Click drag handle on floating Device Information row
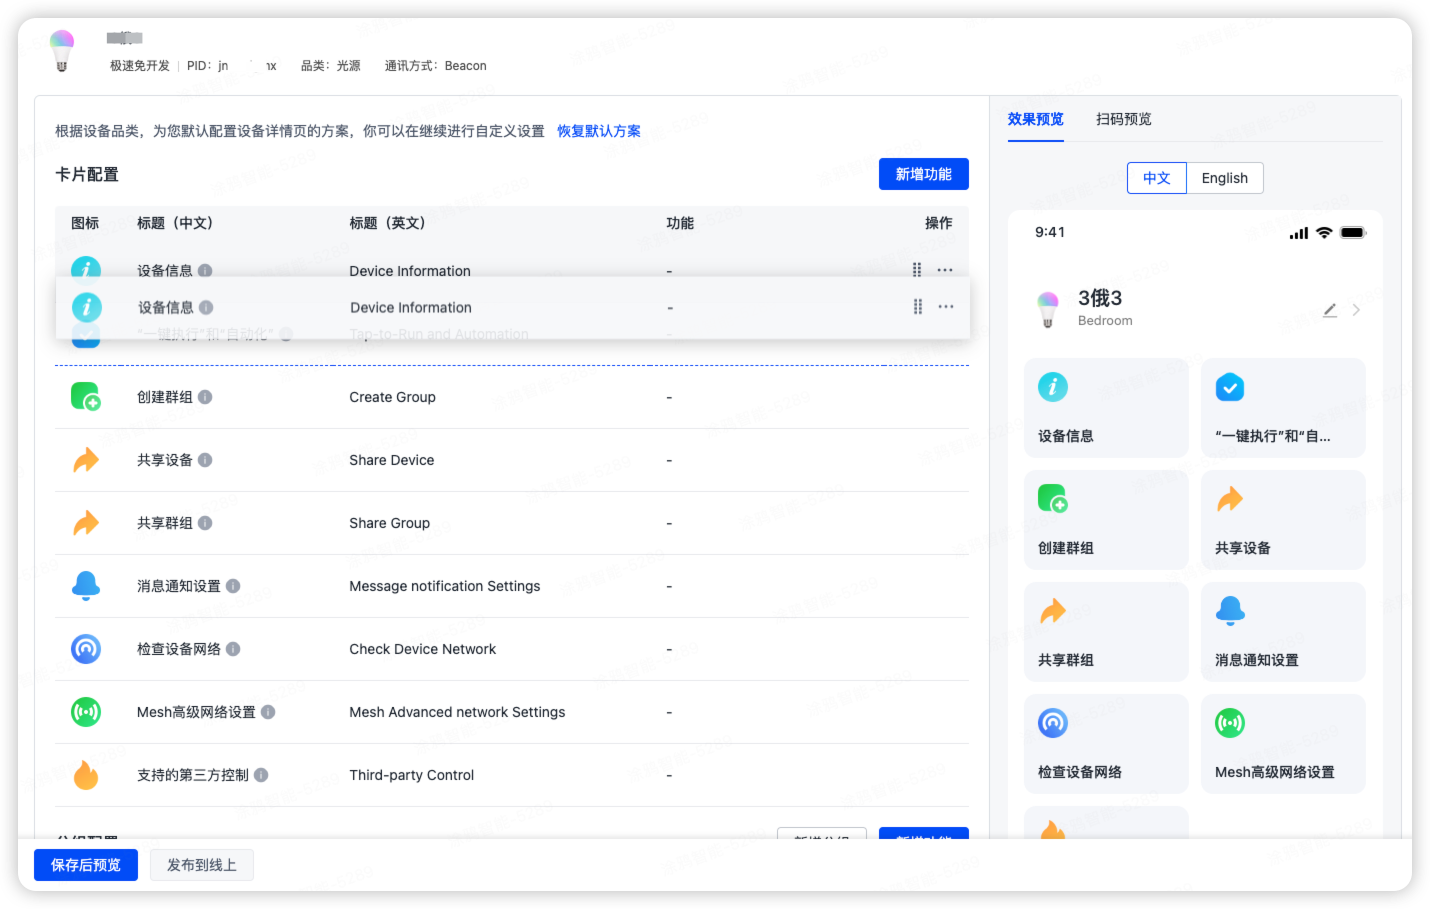This screenshot has width=1430, height=909. tap(918, 307)
